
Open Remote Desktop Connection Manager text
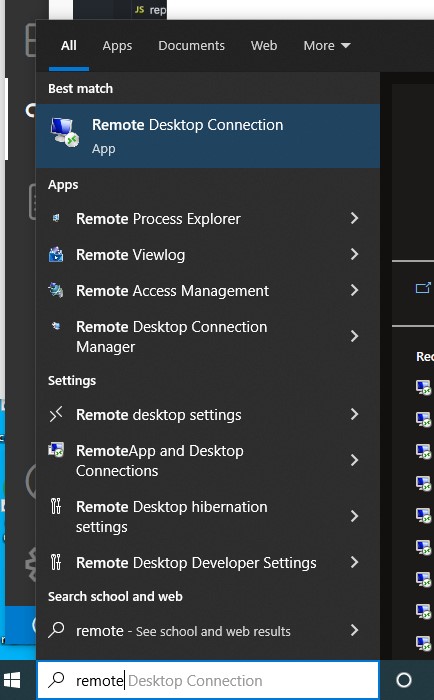click(x=171, y=337)
